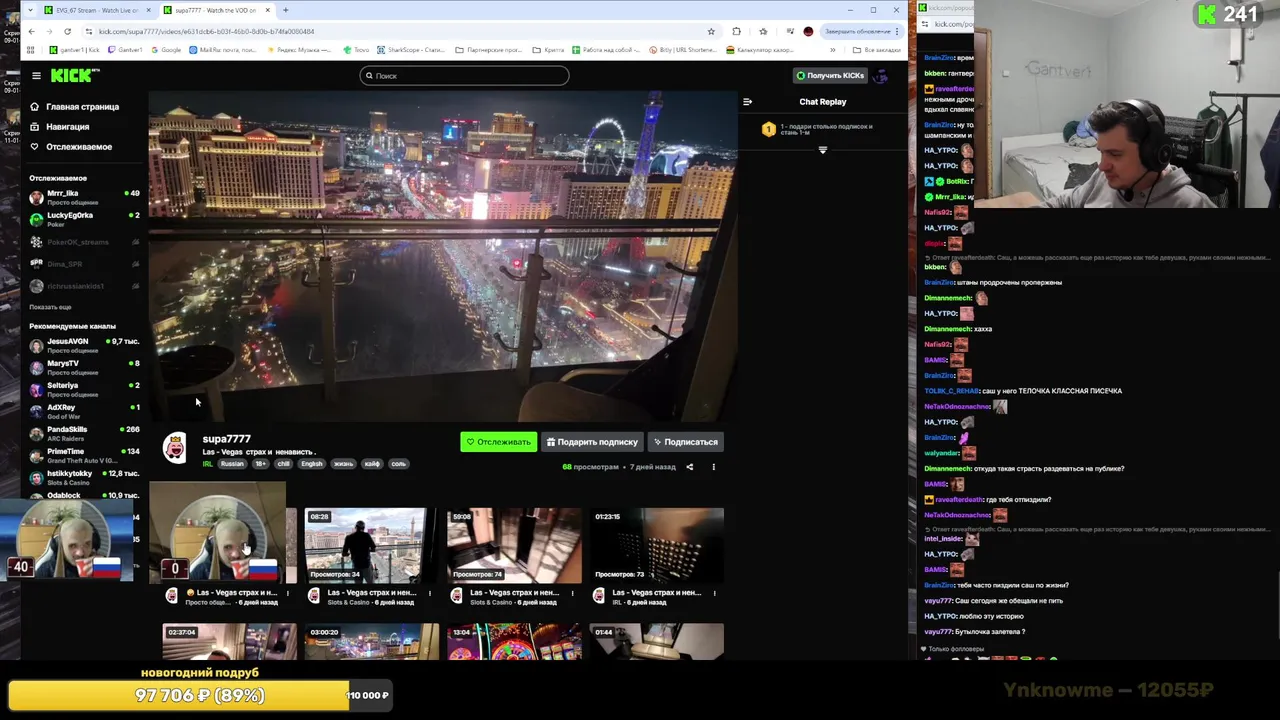This screenshot has width=1280, height=720.
Task: Open the Trovo bookmark
Action: click(357, 50)
